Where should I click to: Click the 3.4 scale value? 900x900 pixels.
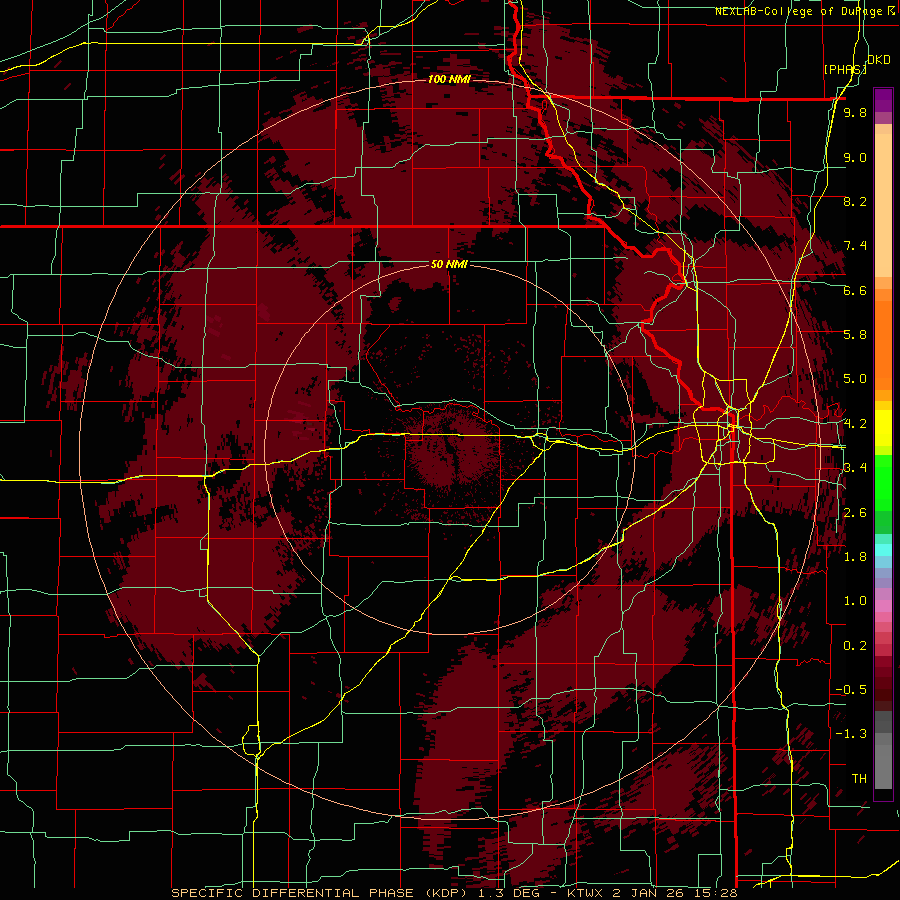pyautogui.click(x=855, y=468)
